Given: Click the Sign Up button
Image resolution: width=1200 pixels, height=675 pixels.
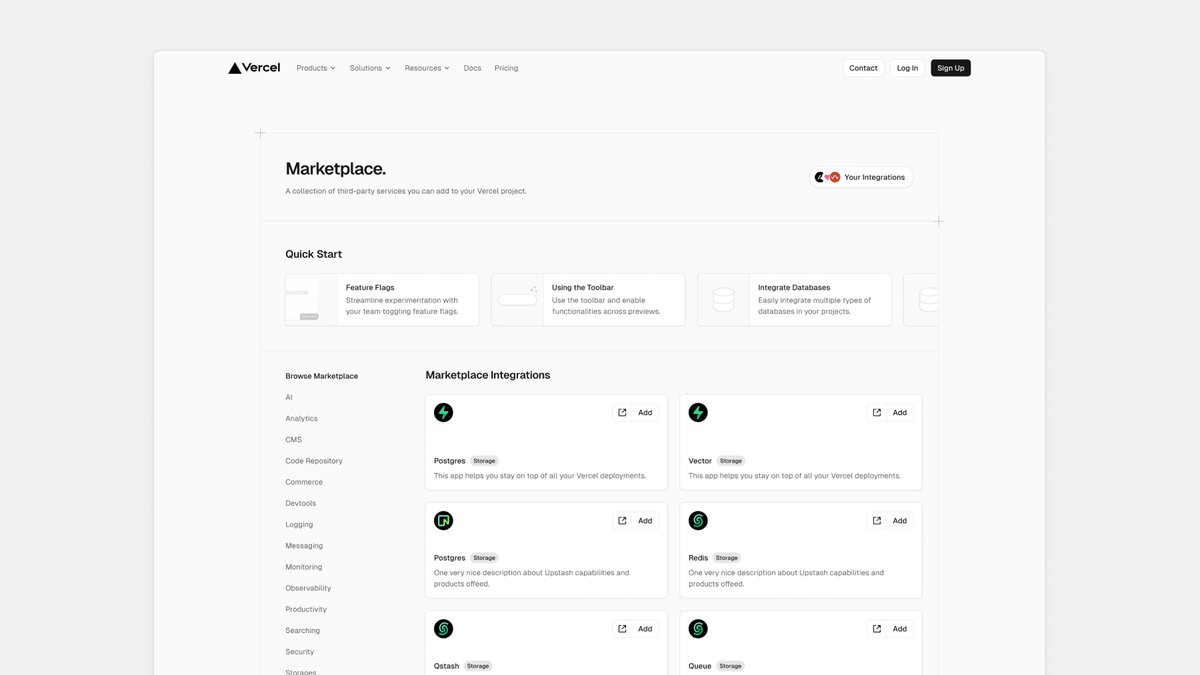Looking at the screenshot, I should 950,67.
